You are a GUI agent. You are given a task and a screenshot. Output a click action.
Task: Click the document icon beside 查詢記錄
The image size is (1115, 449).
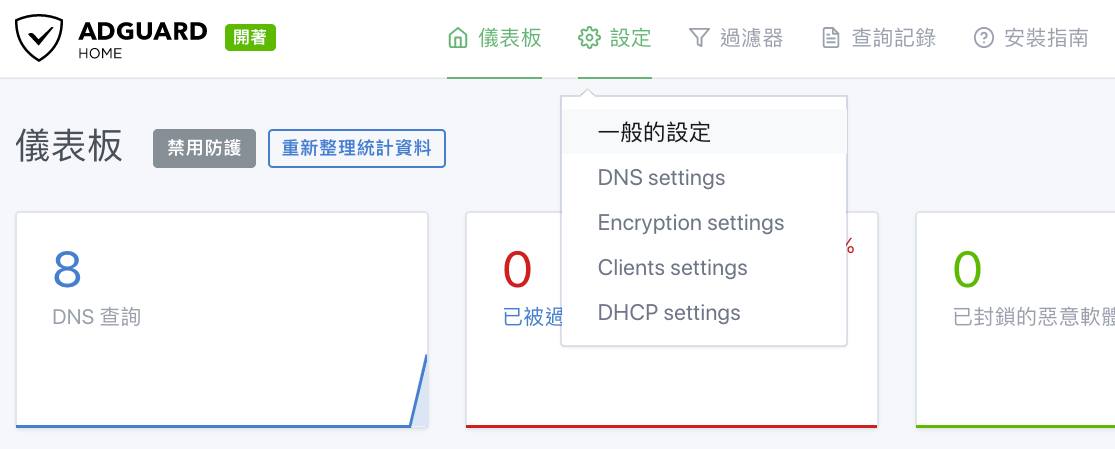[831, 38]
